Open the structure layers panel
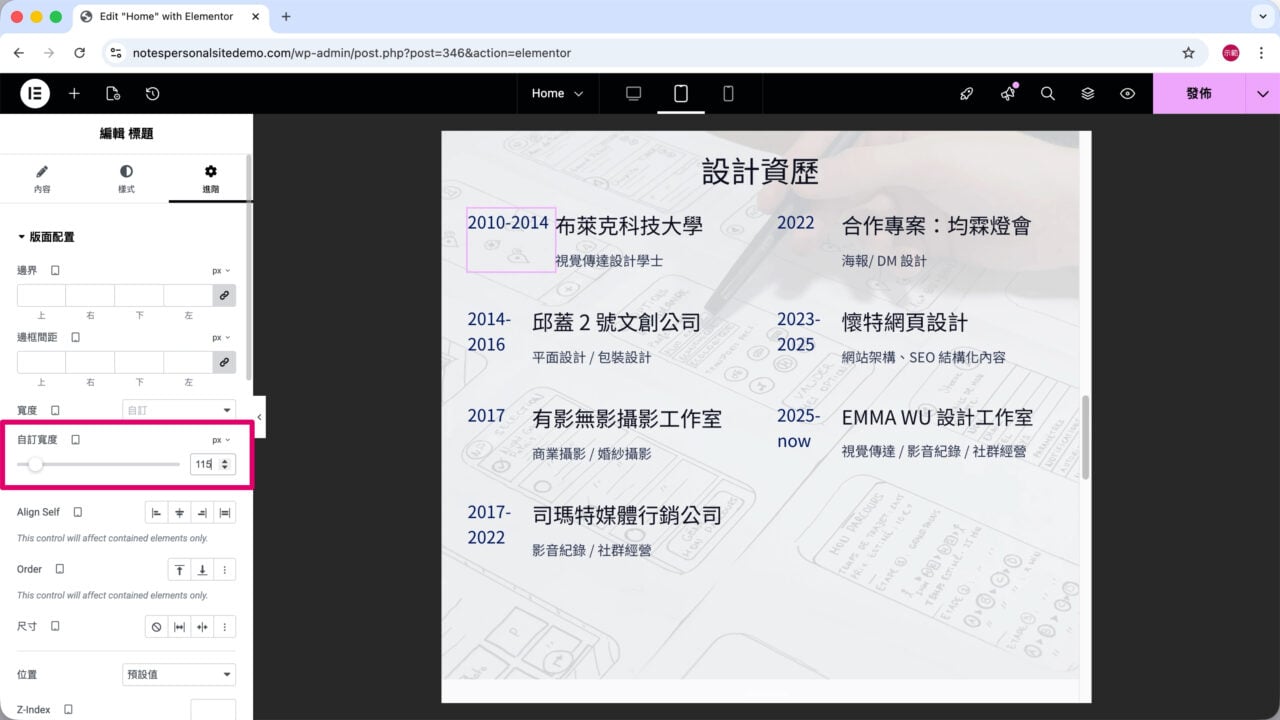The image size is (1280, 720). tap(1088, 93)
